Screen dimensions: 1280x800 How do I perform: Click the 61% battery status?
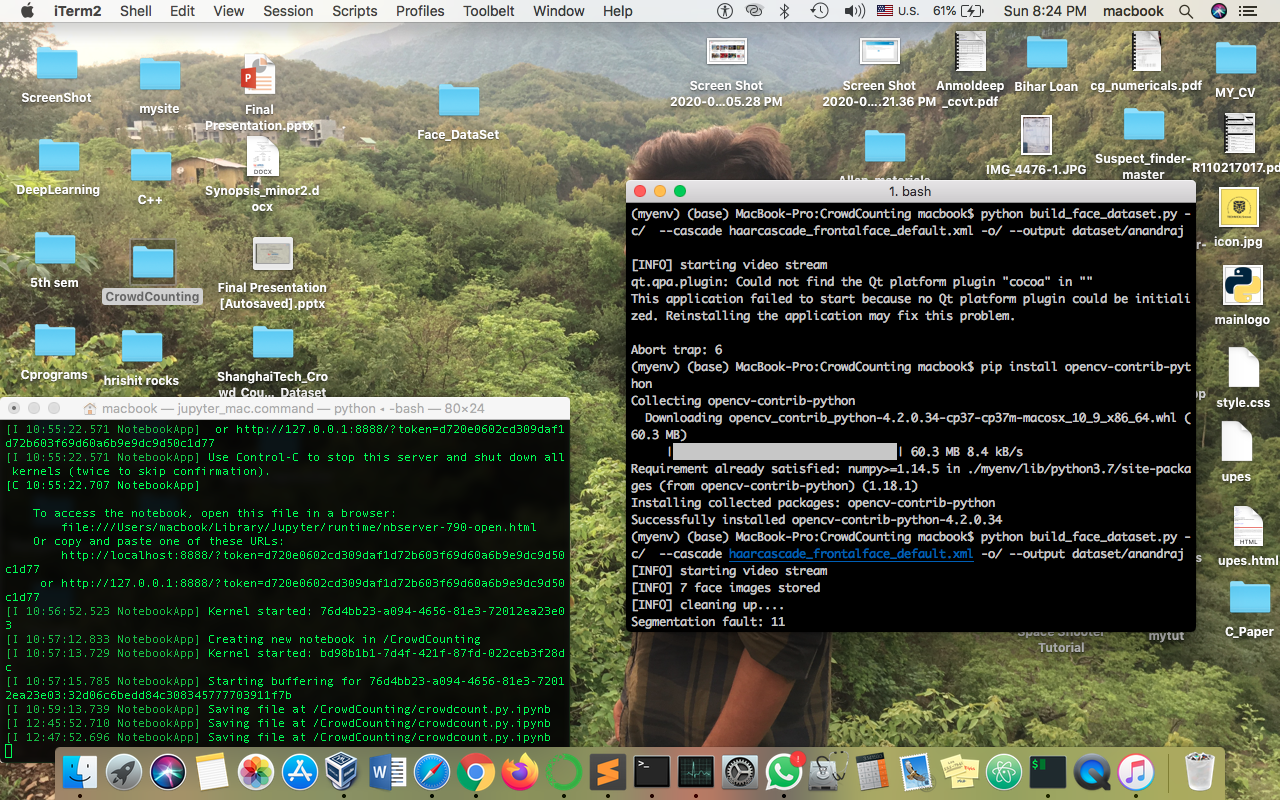pyautogui.click(x=959, y=11)
